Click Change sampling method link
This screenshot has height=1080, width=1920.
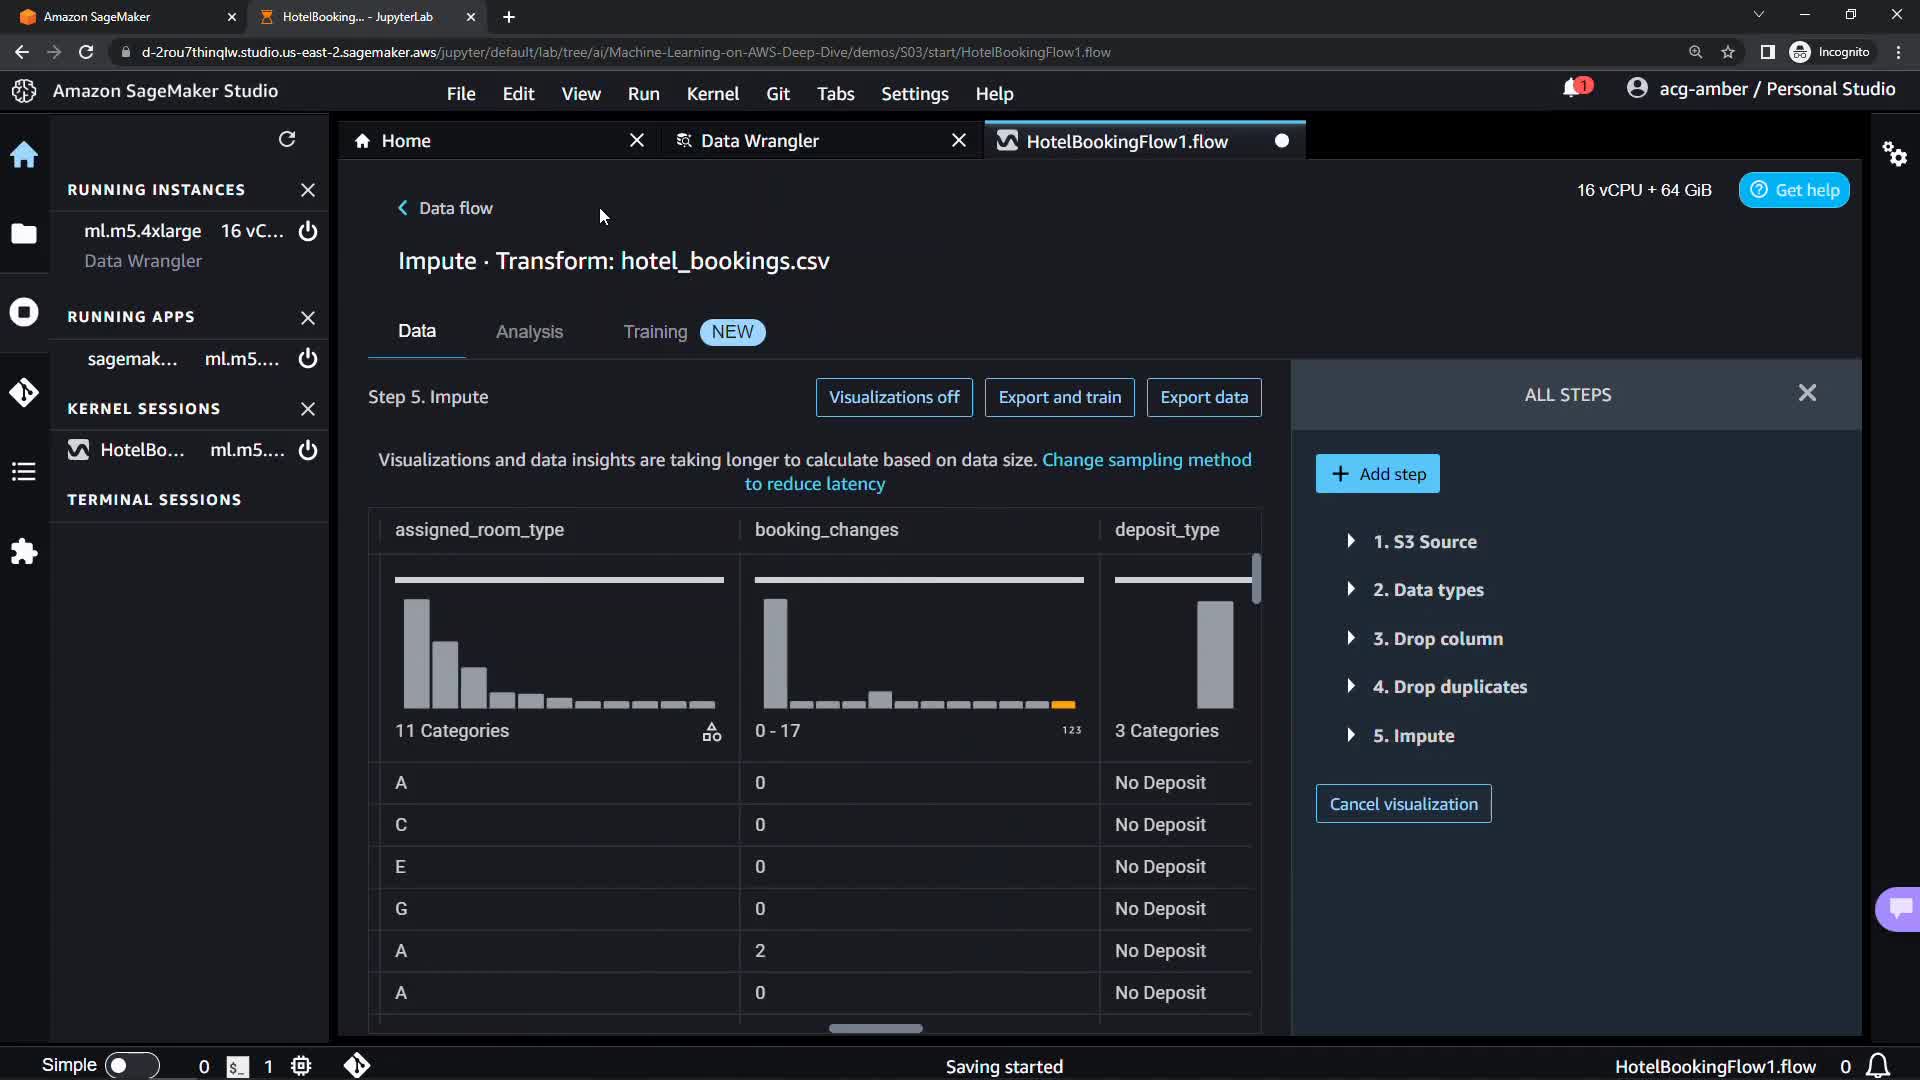(1146, 460)
